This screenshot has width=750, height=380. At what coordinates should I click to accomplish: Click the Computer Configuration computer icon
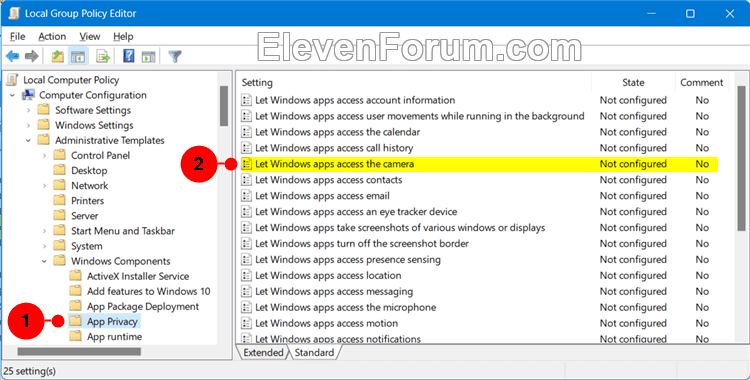click(29, 95)
